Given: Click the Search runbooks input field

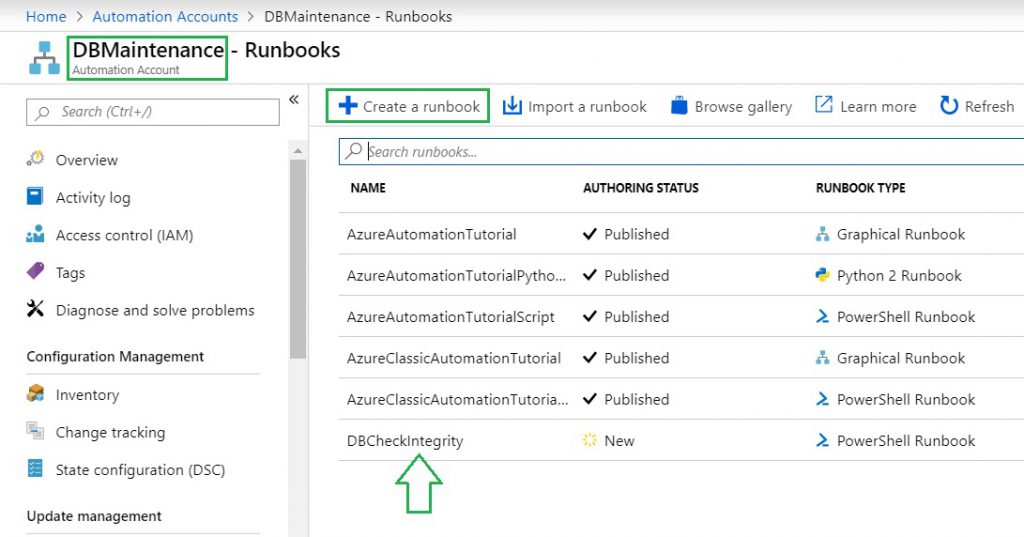Looking at the screenshot, I should click(x=690, y=152).
